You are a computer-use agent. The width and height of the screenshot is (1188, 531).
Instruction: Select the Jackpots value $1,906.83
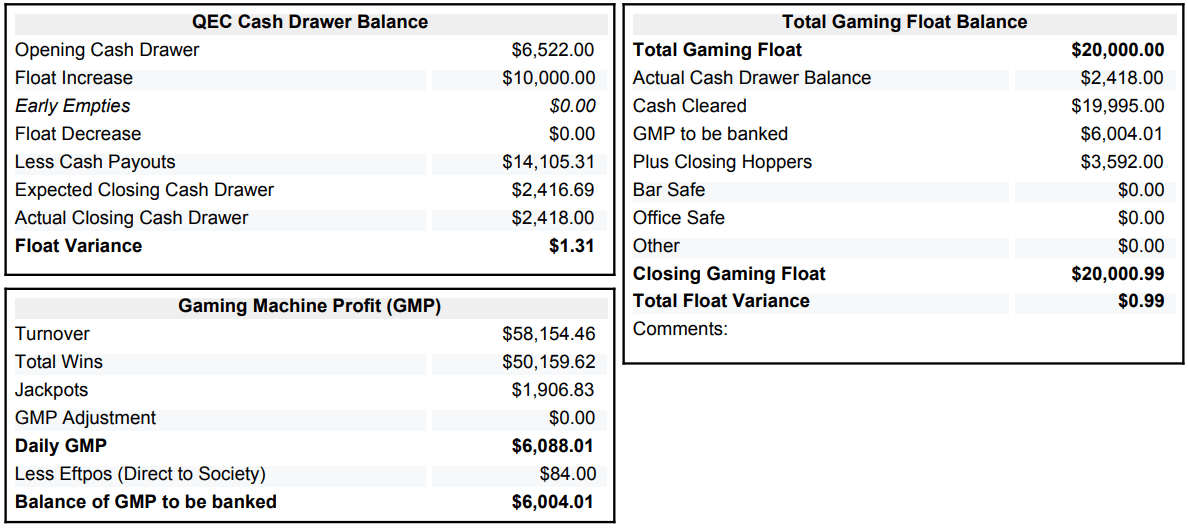[x=552, y=390]
